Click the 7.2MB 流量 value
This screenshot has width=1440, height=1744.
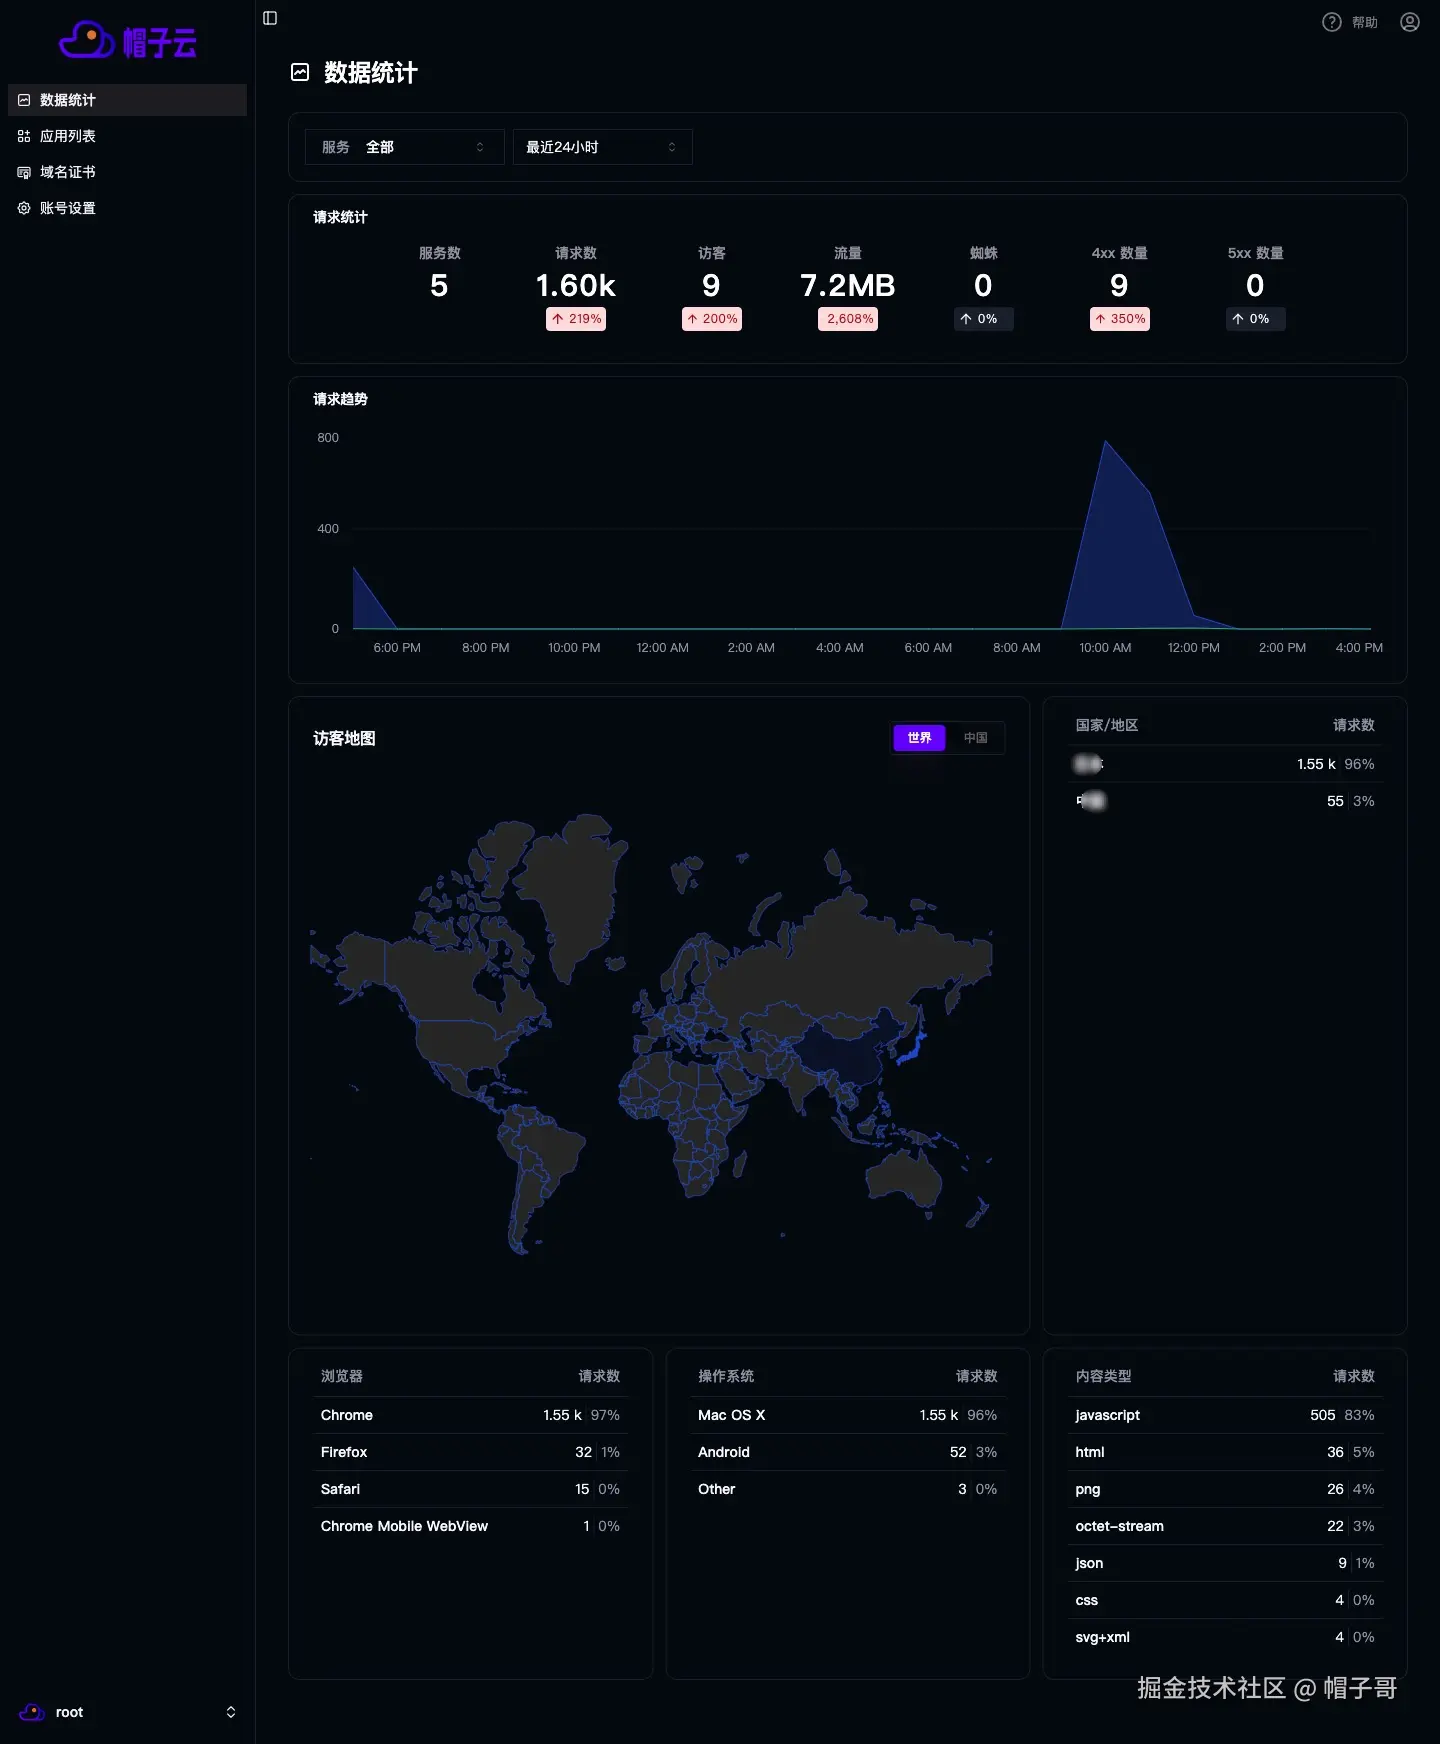848,286
